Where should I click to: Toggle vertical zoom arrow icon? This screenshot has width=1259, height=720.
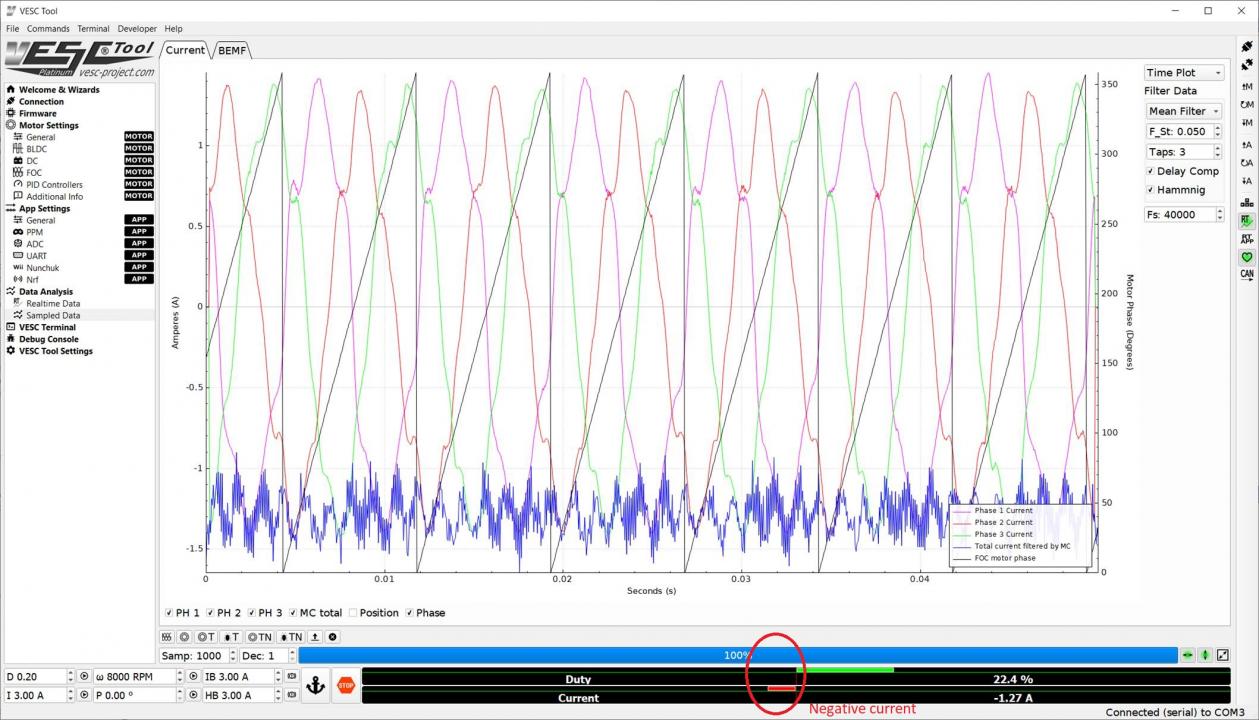[1206, 655]
